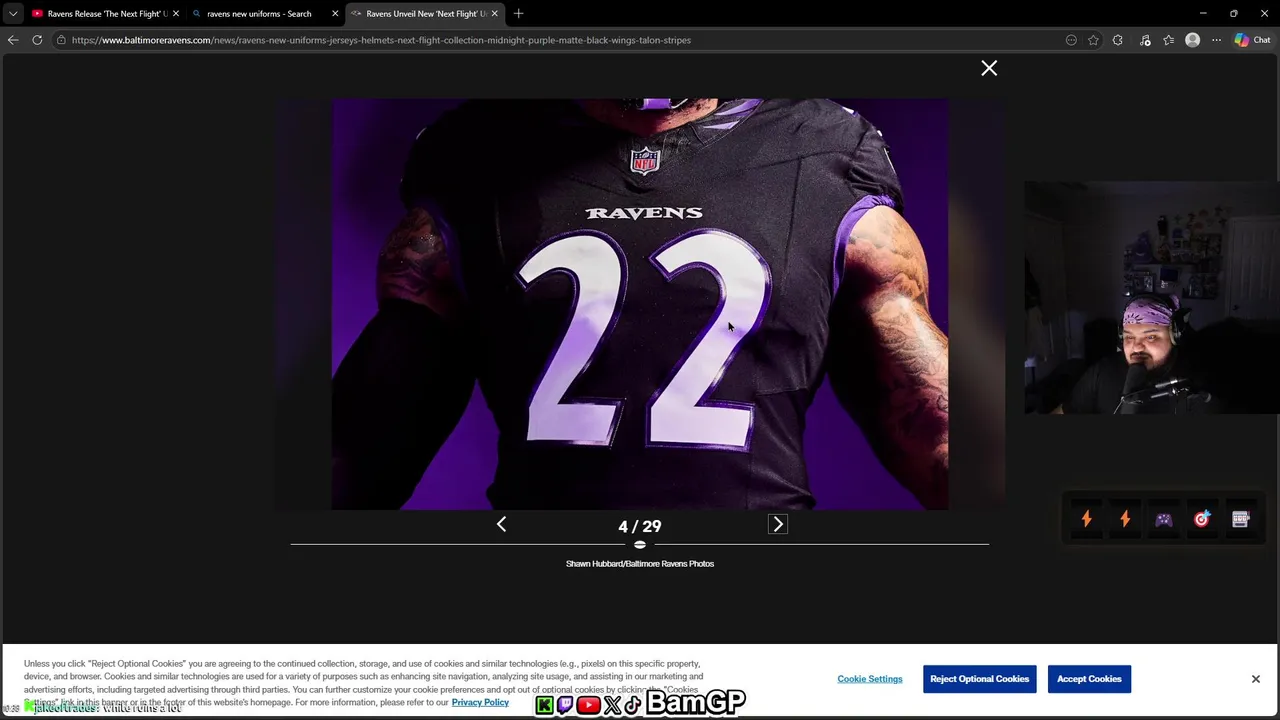
Task: Open the Privacy Policy link
Action: tap(480, 702)
